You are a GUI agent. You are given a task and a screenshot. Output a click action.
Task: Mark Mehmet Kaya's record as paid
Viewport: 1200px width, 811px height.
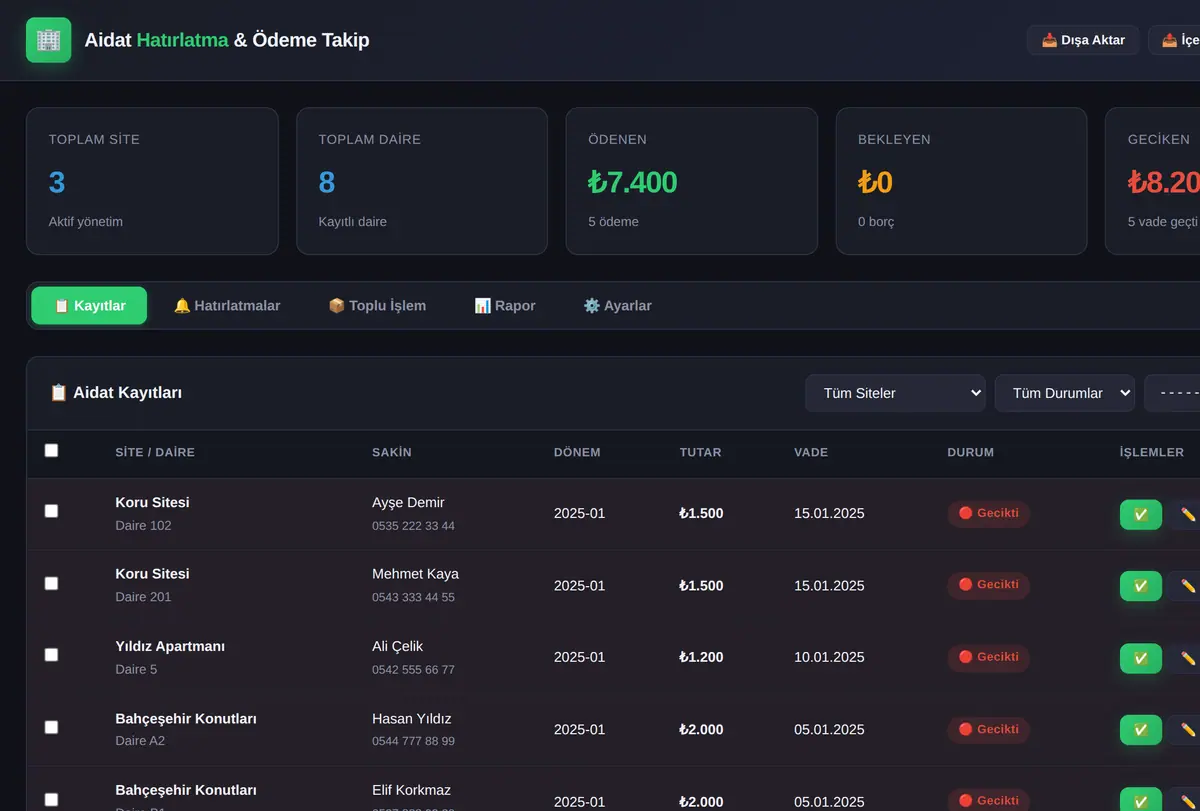[1140, 586]
